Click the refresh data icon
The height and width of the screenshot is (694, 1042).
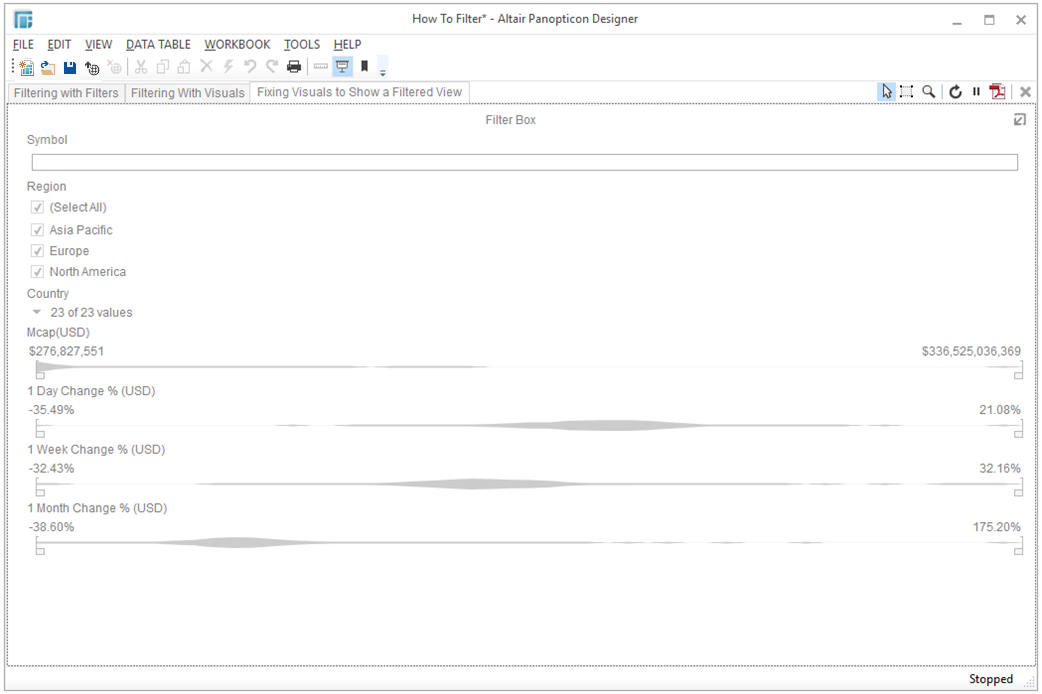tap(956, 92)
